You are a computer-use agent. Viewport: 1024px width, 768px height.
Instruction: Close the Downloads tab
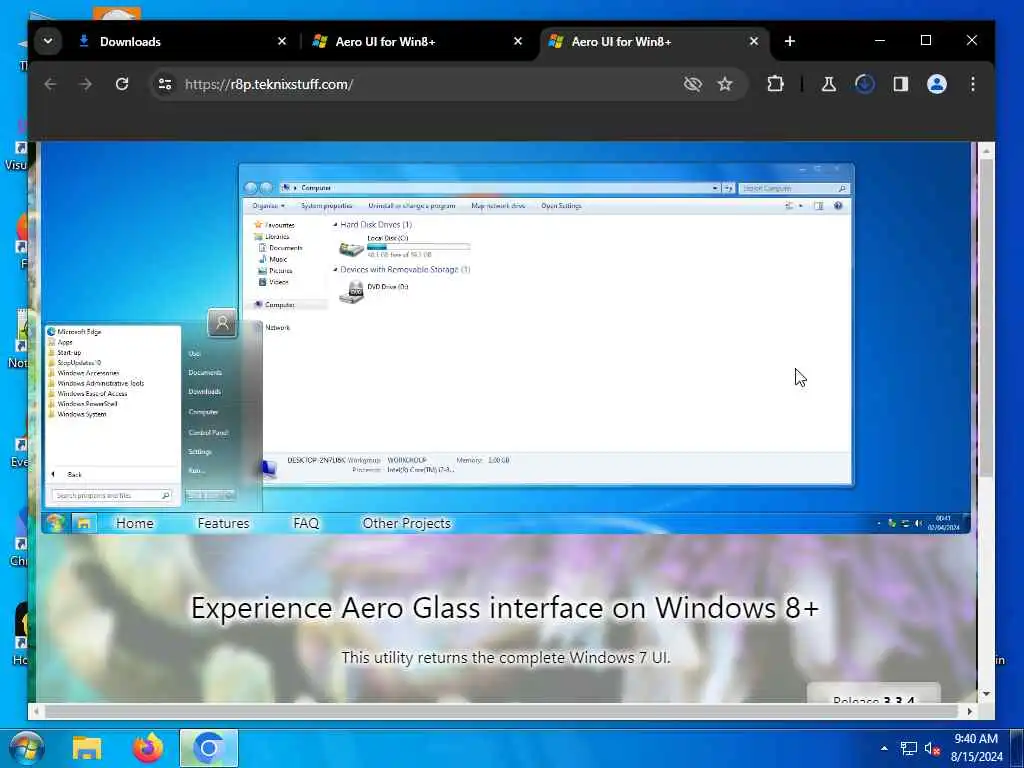281,41
